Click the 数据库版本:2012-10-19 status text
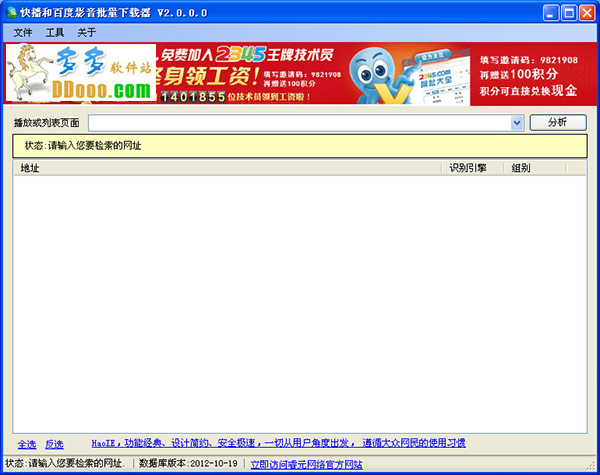Screen dimensions: 600x475 (188, 464)
